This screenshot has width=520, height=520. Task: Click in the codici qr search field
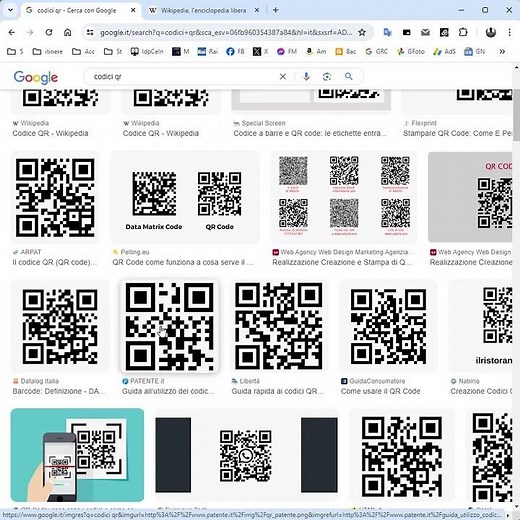pyautogui.click(x=183, y=77)
